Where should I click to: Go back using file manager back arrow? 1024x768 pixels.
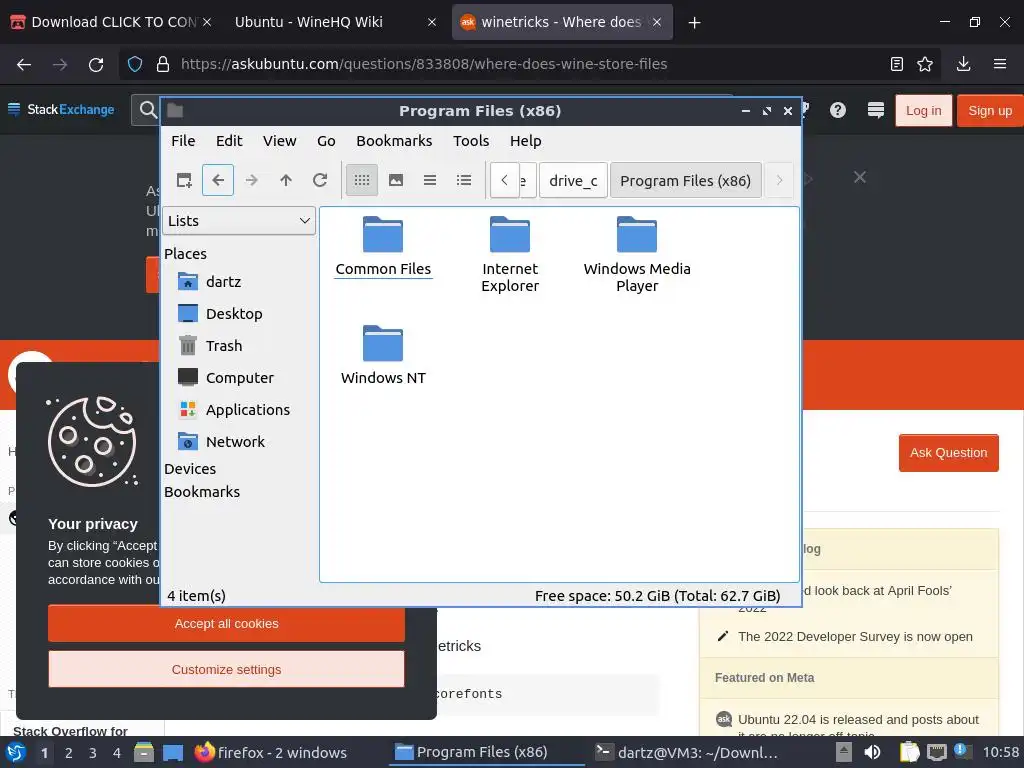pos(218,180)
